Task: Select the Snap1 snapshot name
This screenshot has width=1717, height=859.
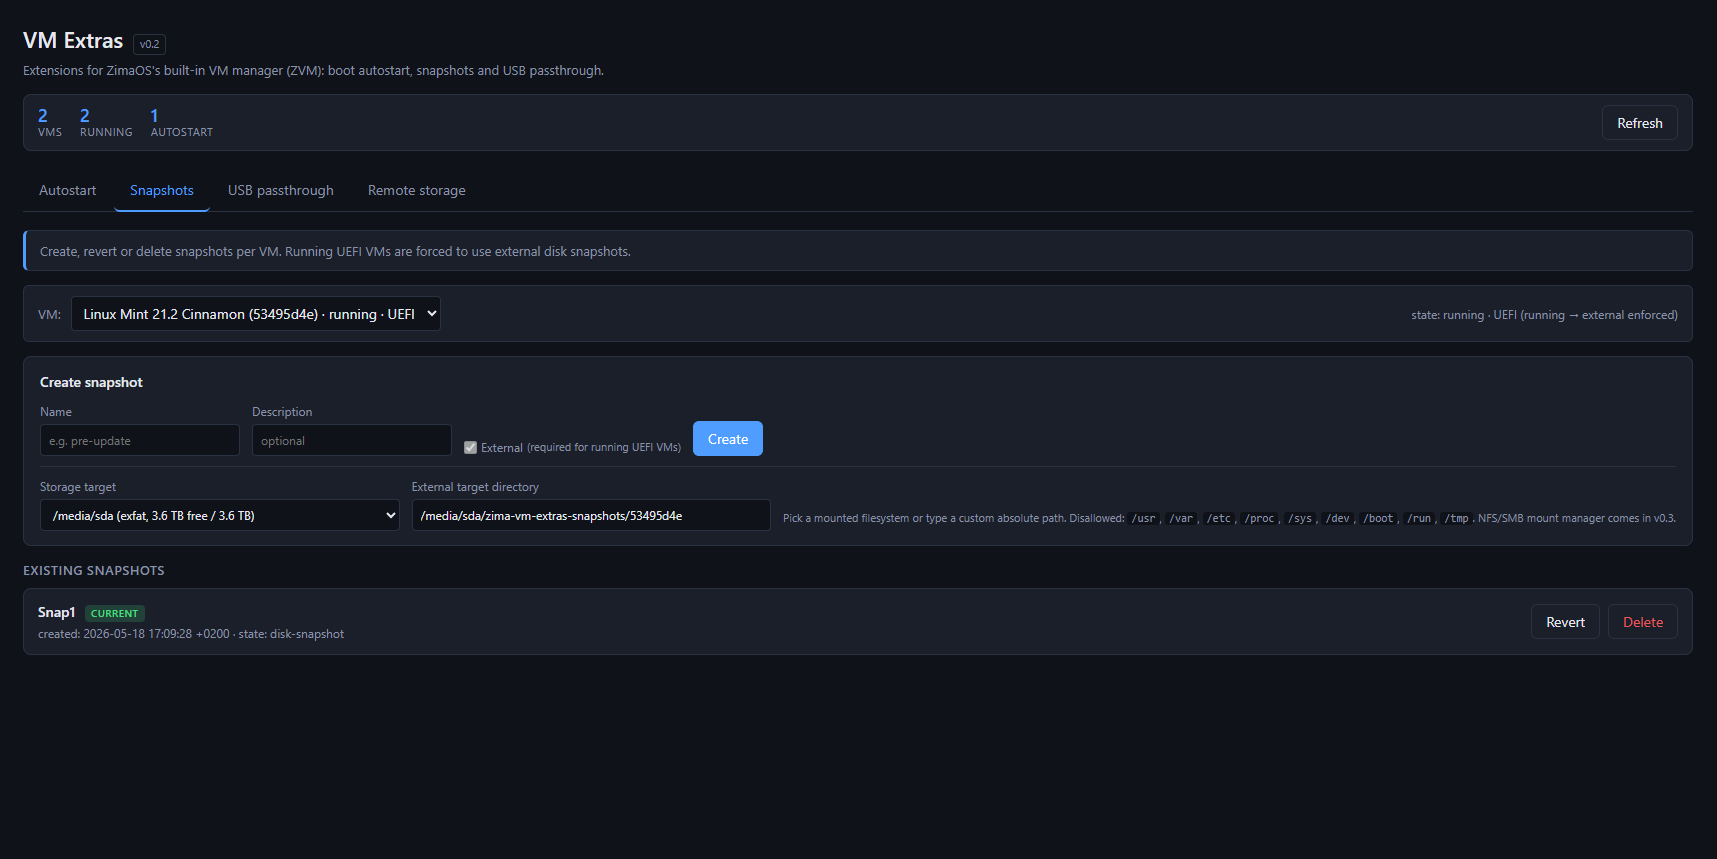Action: [x=57, y=612]
